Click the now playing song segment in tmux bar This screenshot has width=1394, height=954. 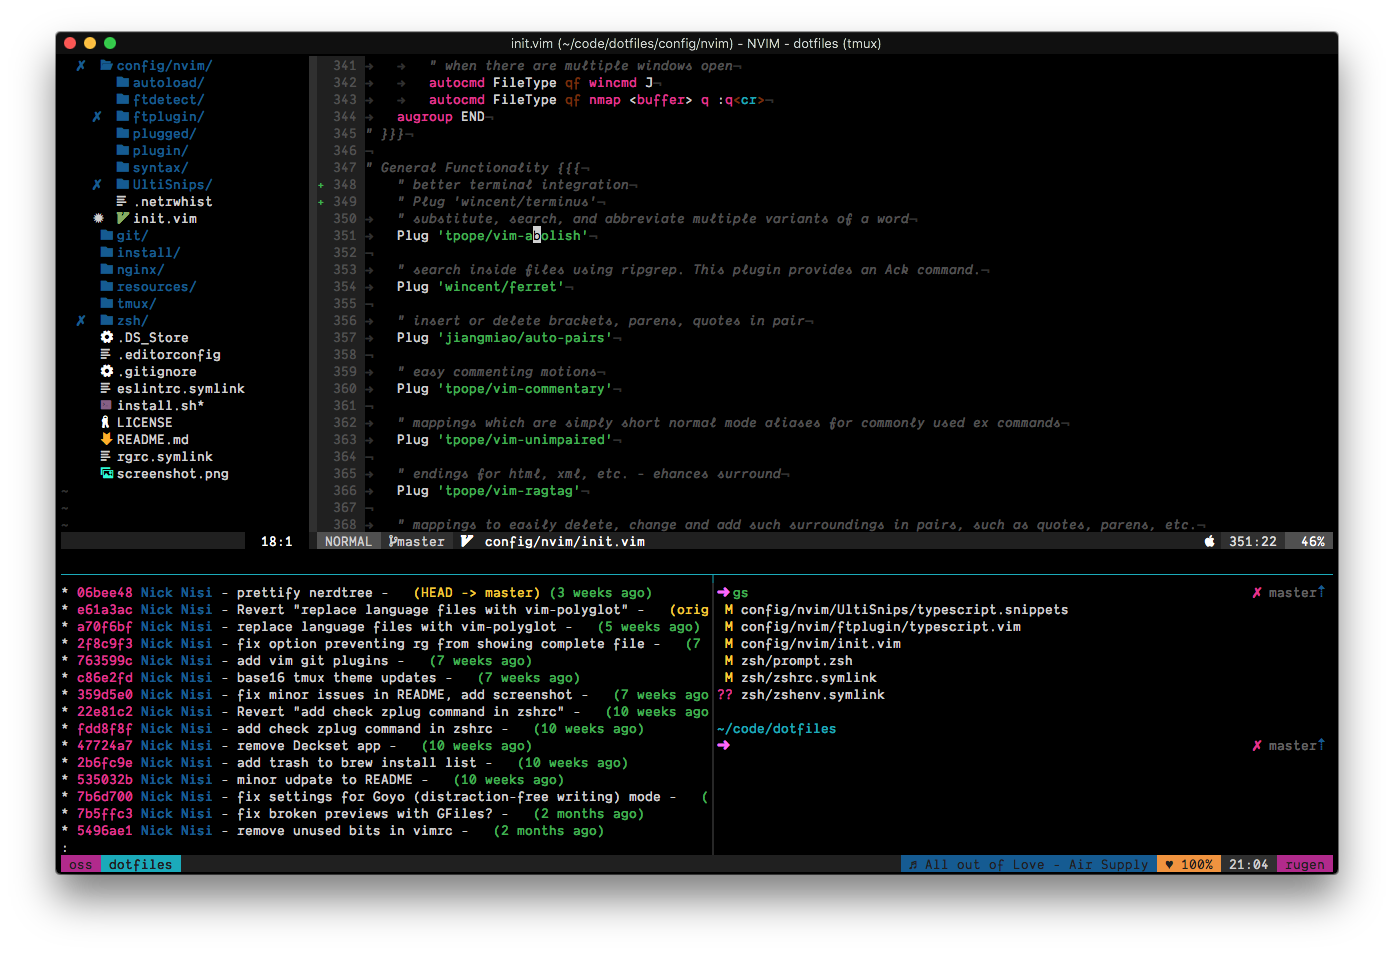[1029, 864]
